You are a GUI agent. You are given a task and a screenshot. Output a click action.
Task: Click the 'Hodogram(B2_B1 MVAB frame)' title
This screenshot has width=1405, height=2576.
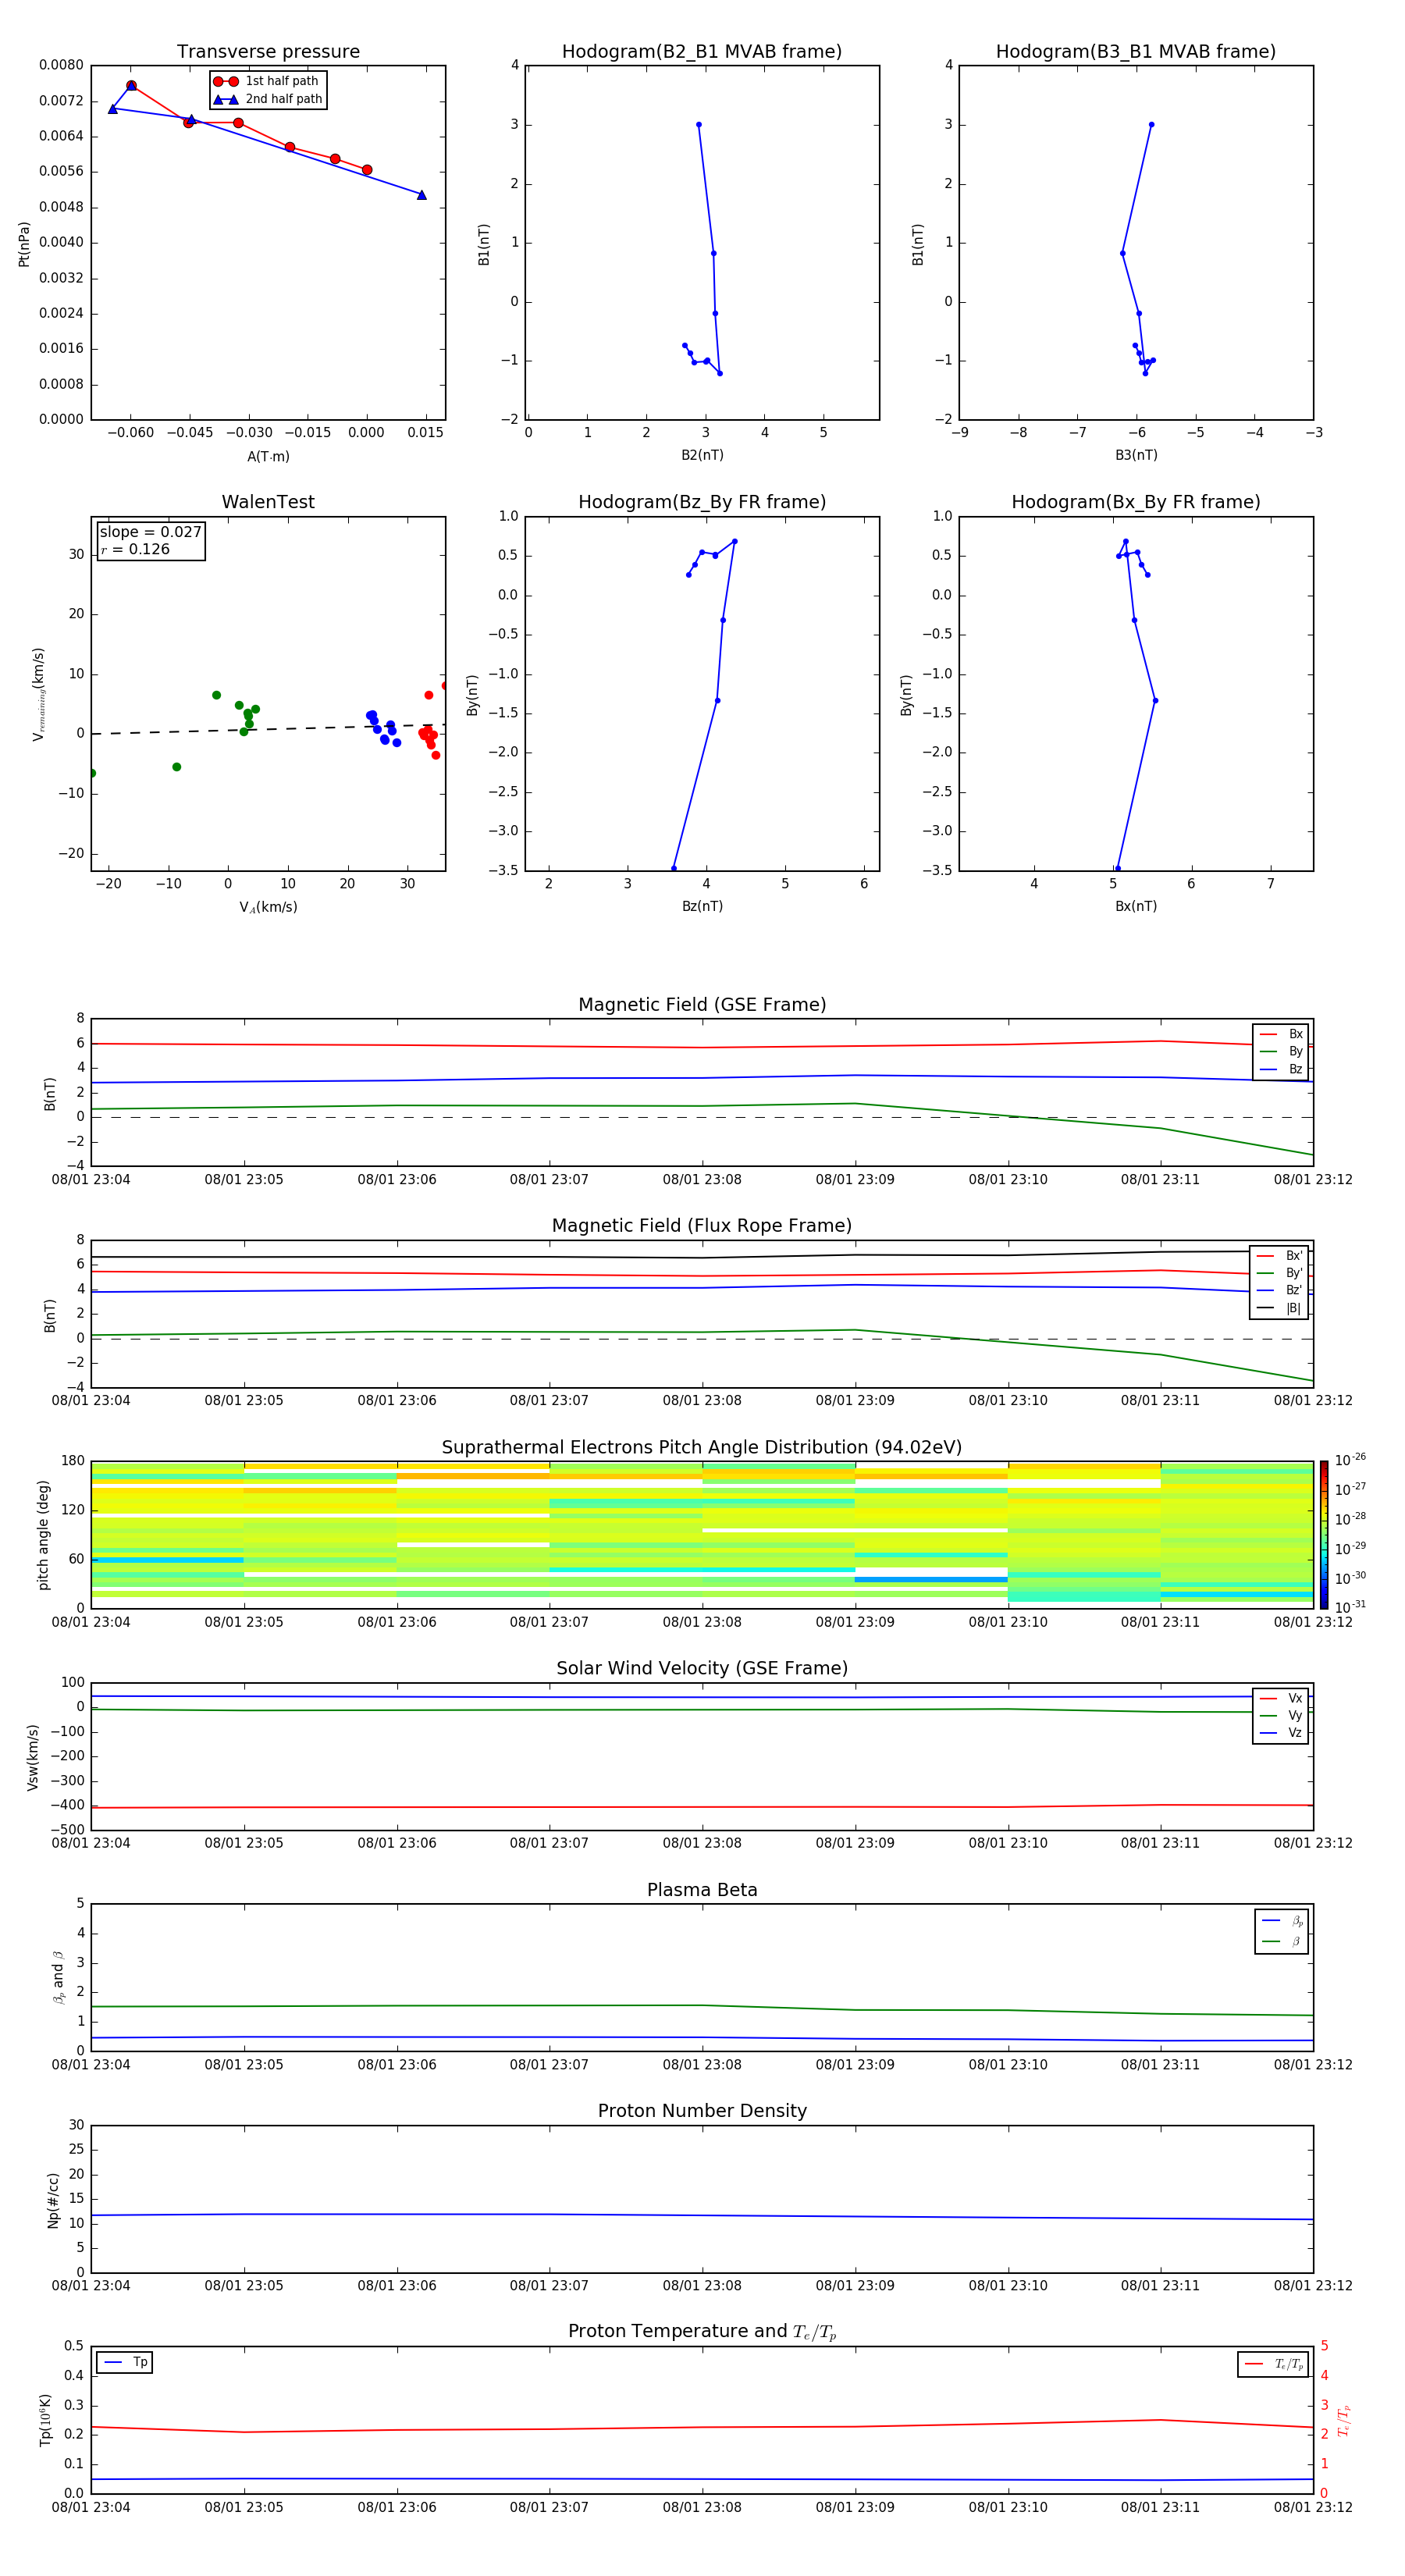702,52
